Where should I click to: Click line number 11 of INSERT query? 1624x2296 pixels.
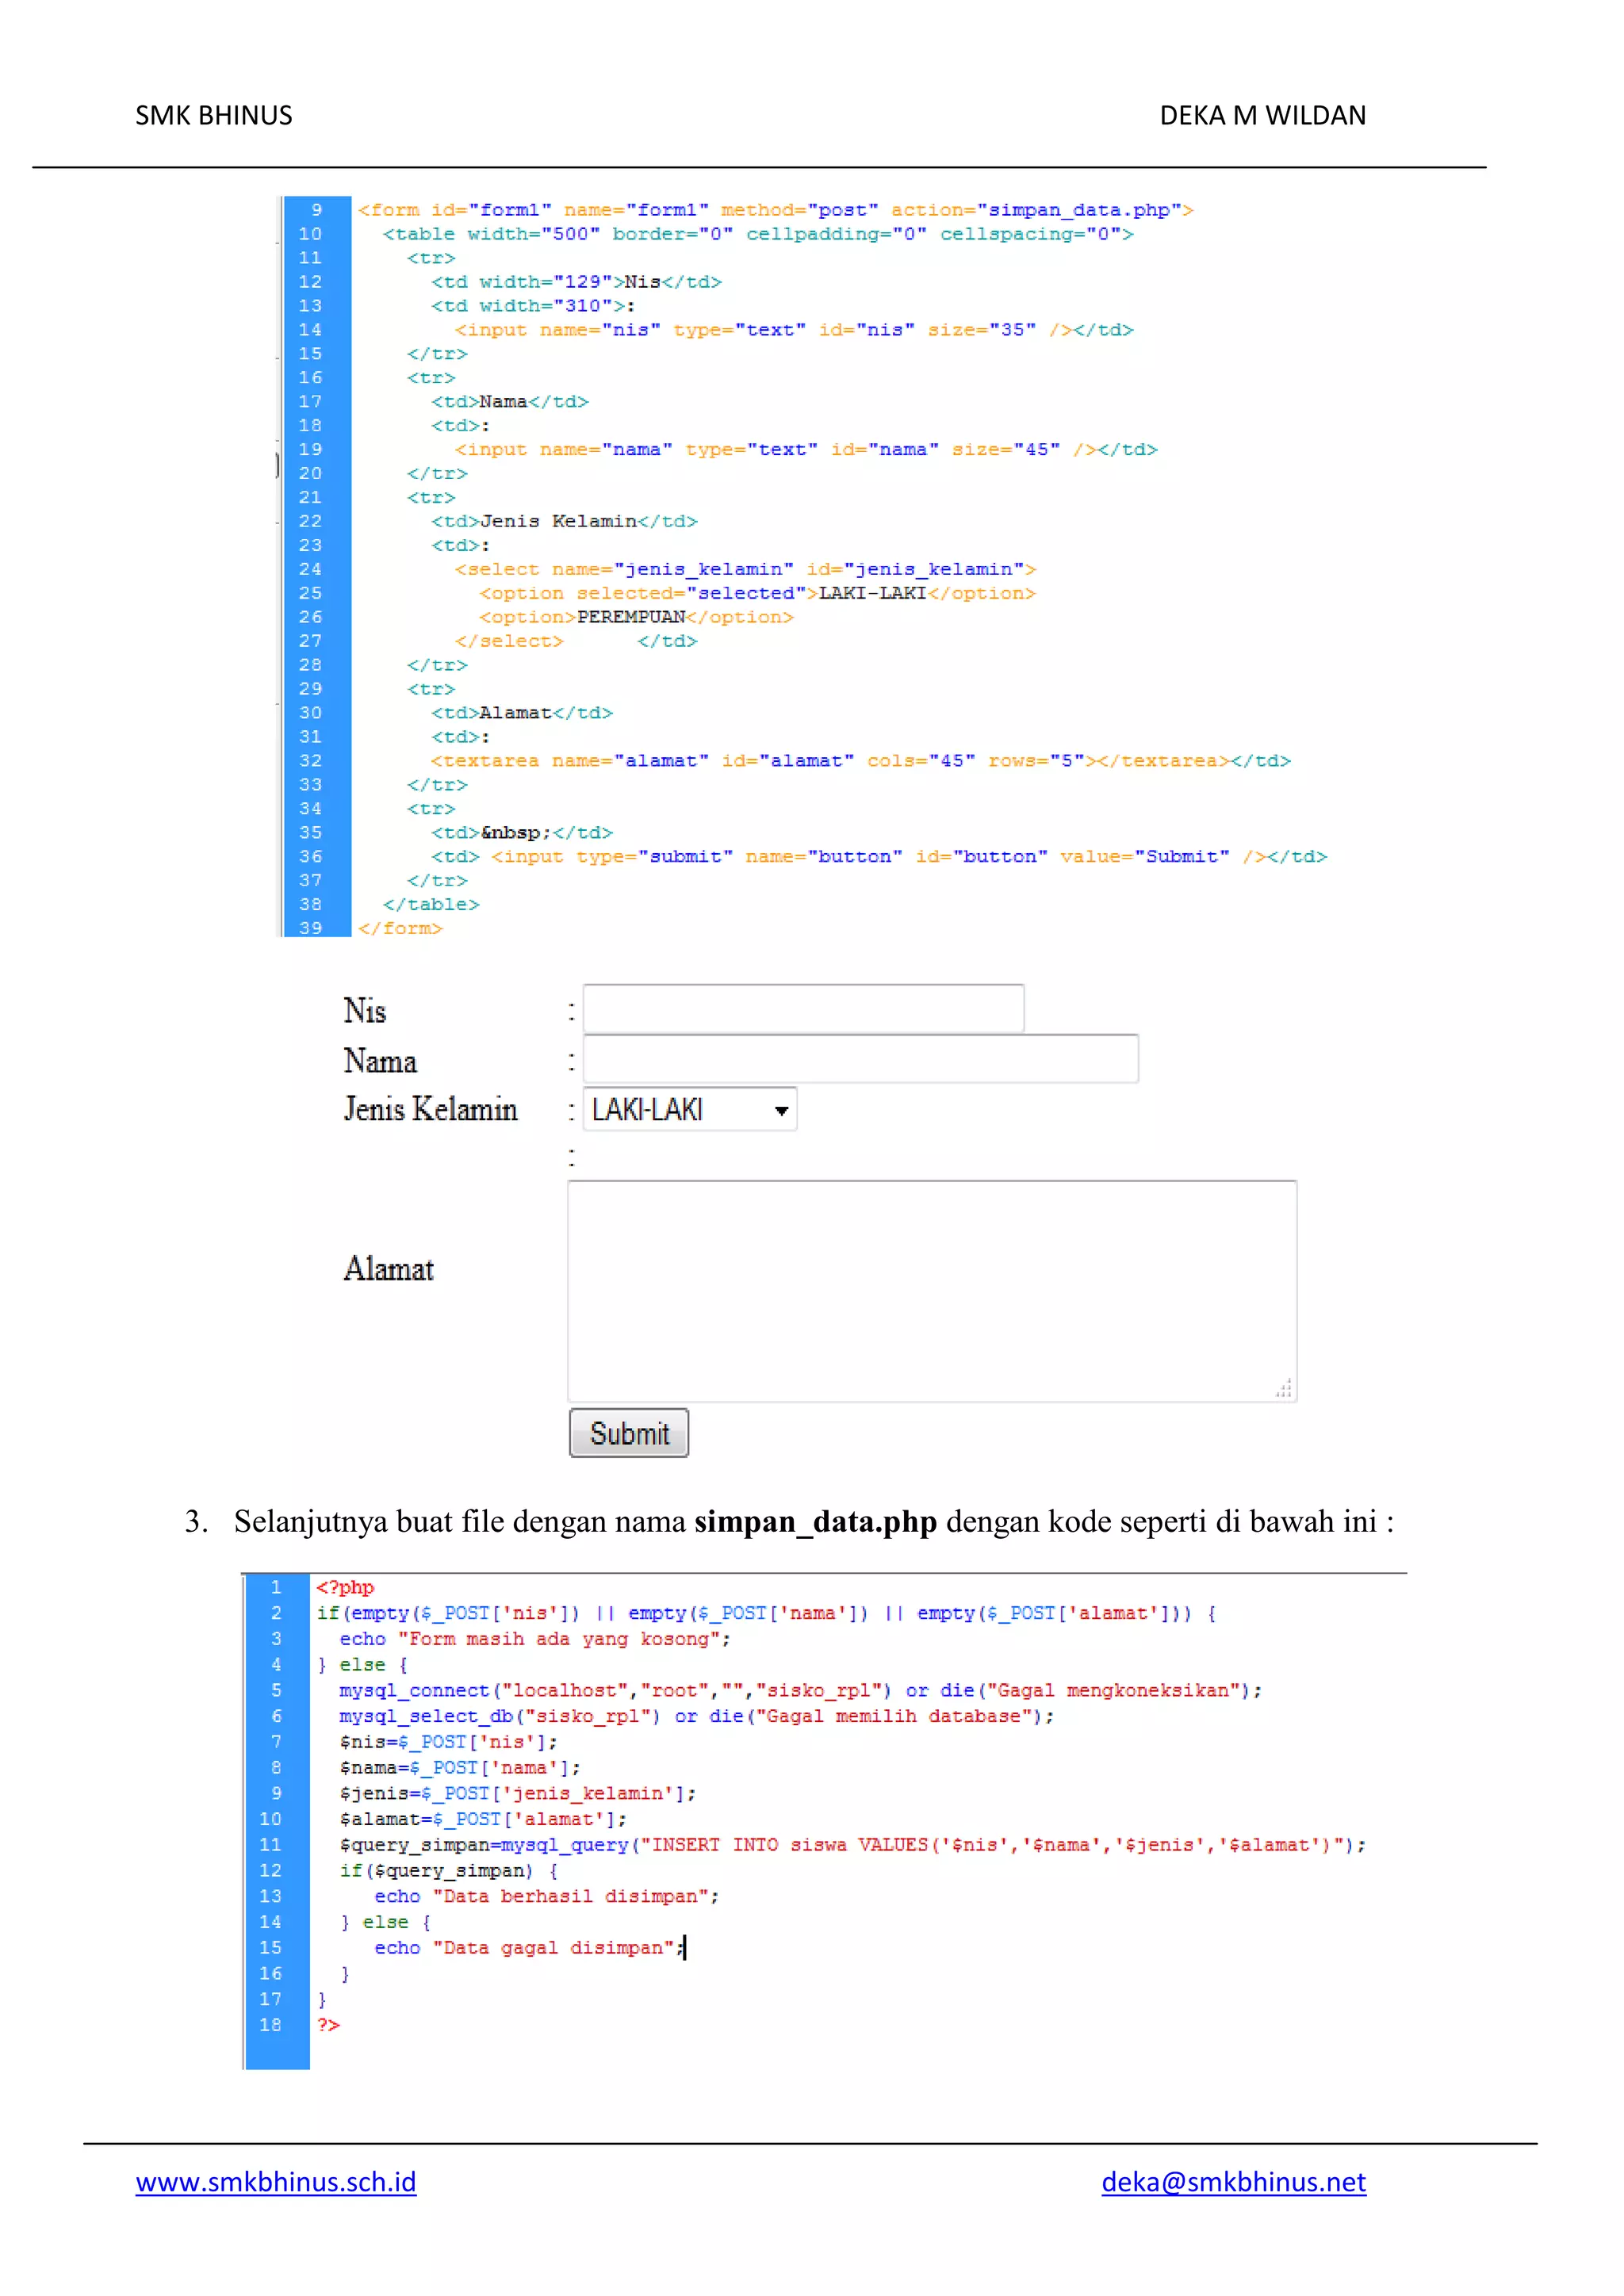pos(270,1844)
